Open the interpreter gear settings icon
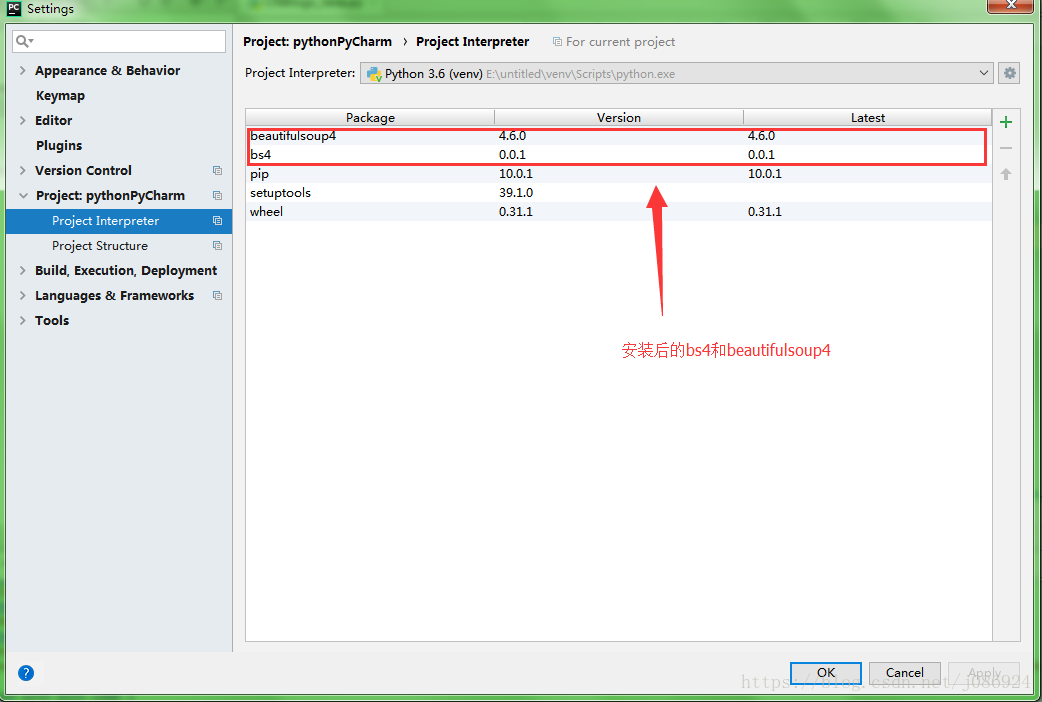 [1009, 73]
